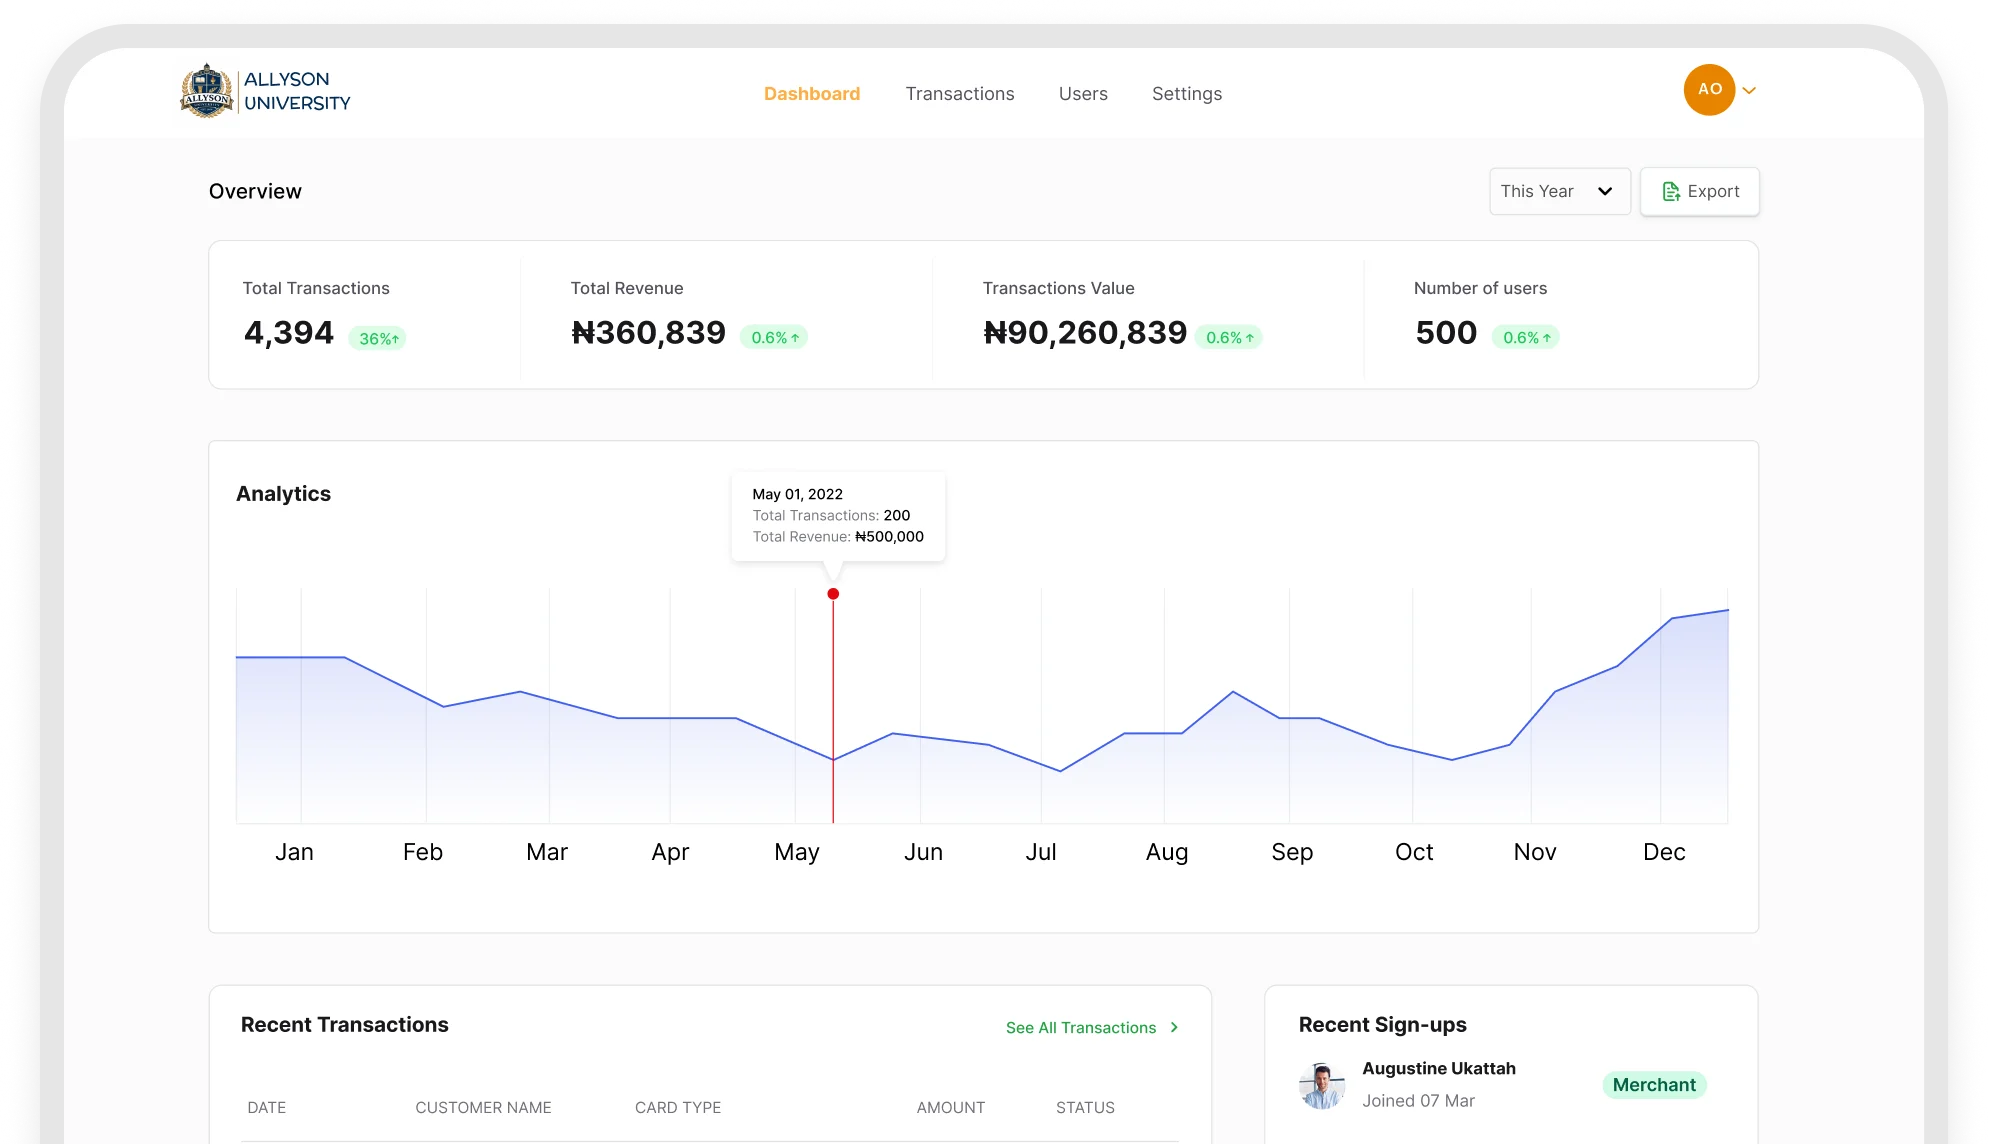Click Augustine Ukattah's profile photo

[1321, 1085]
